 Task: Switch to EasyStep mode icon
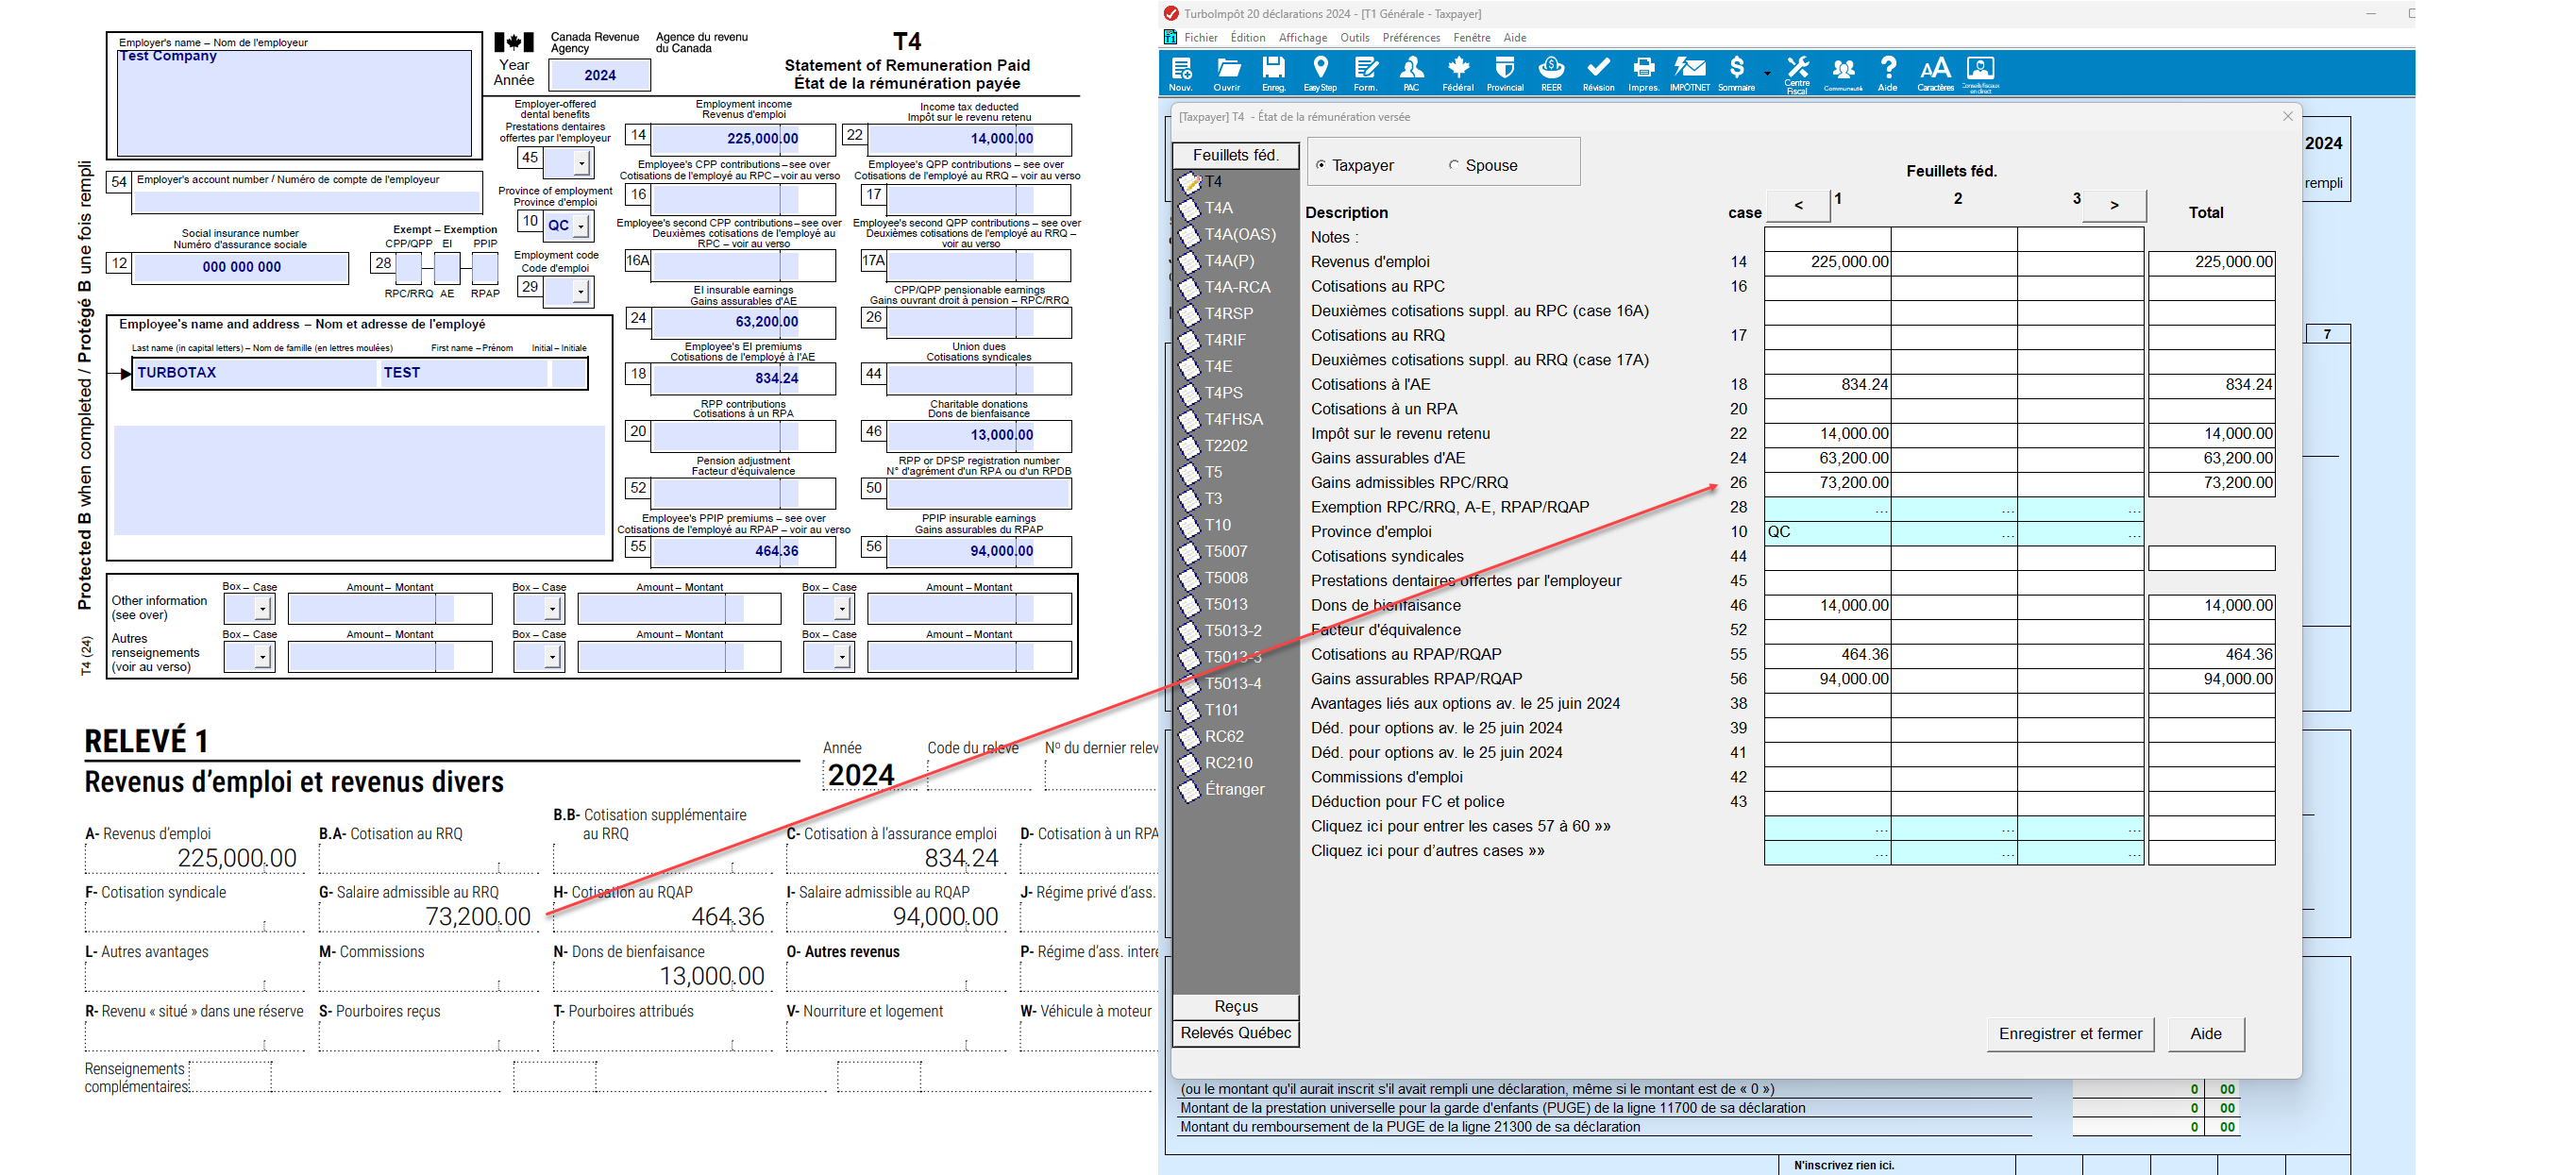(1320, 72)
